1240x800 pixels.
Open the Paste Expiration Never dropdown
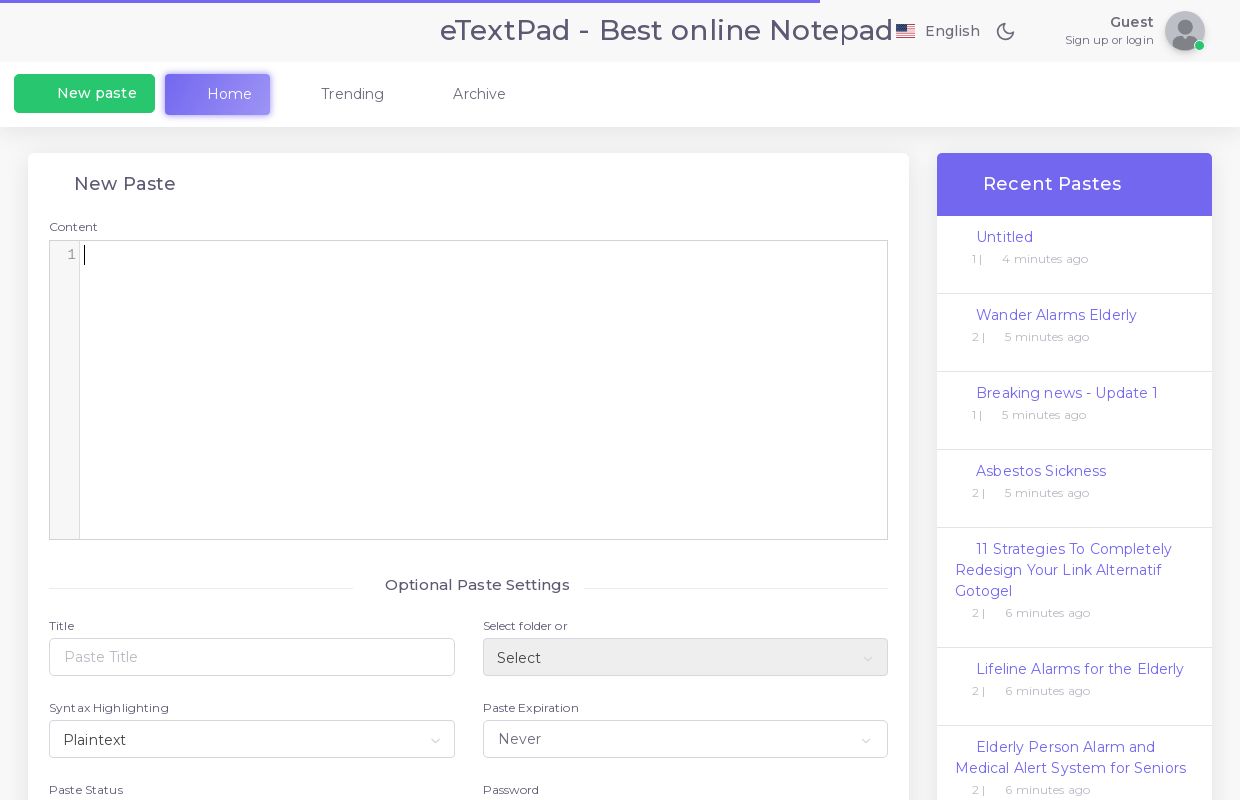[x=685, y=739]
